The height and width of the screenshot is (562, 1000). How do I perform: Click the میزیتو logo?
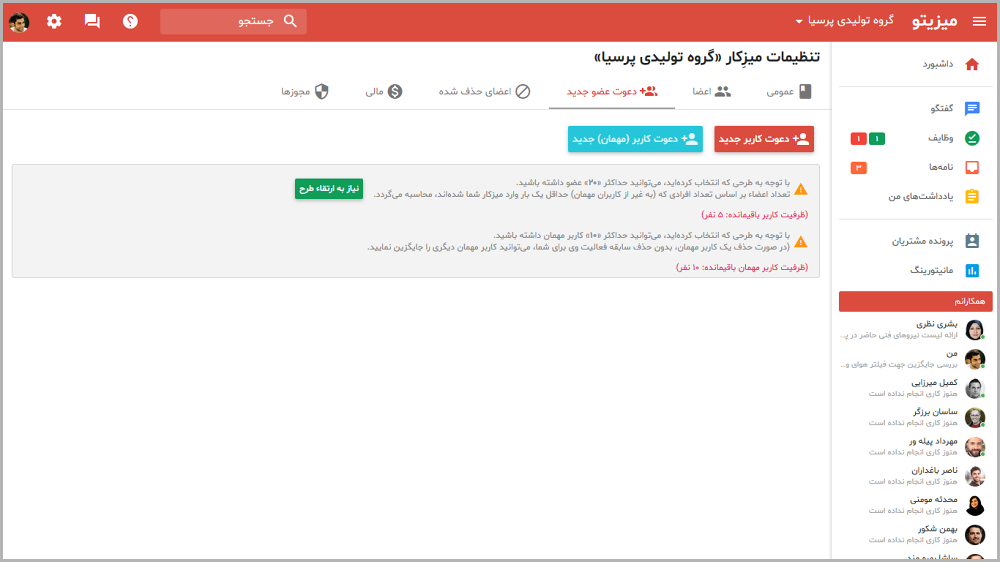pyautogui.click(x=934, y=21)
